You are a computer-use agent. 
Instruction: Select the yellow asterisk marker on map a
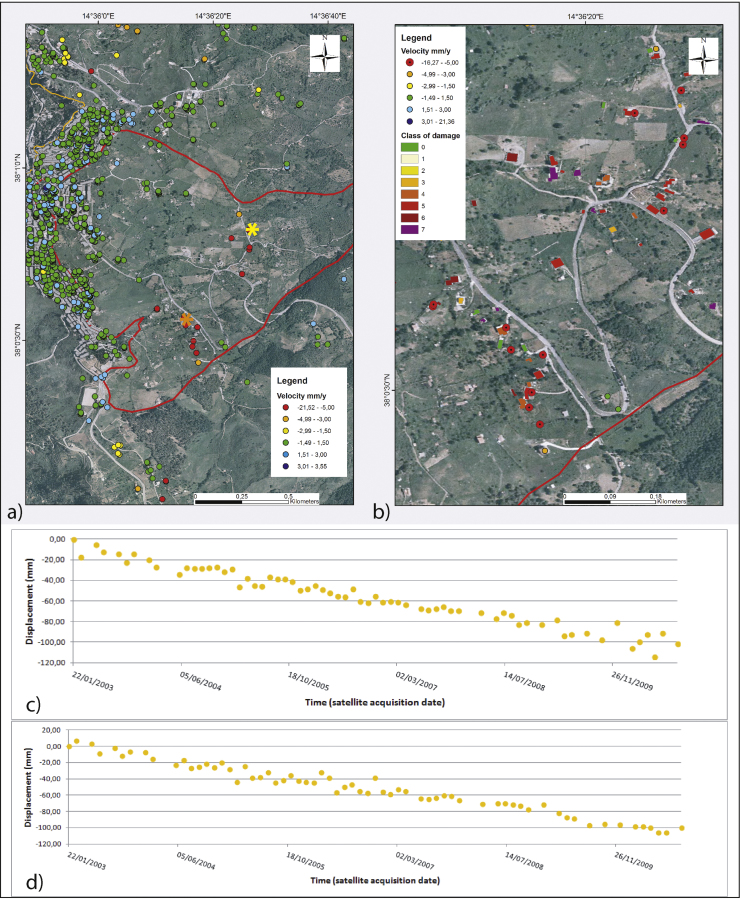tap(252, 230)
